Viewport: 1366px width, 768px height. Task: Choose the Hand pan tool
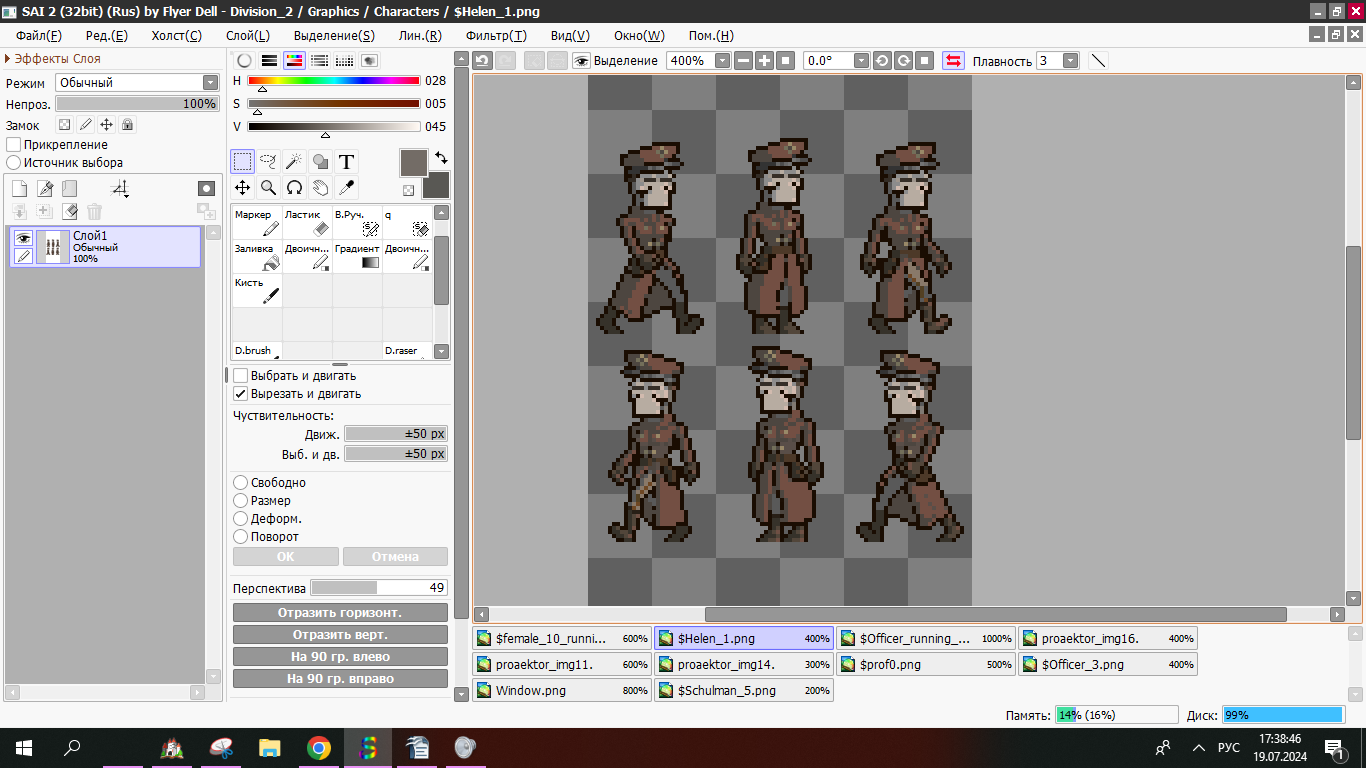click(320, 187)
